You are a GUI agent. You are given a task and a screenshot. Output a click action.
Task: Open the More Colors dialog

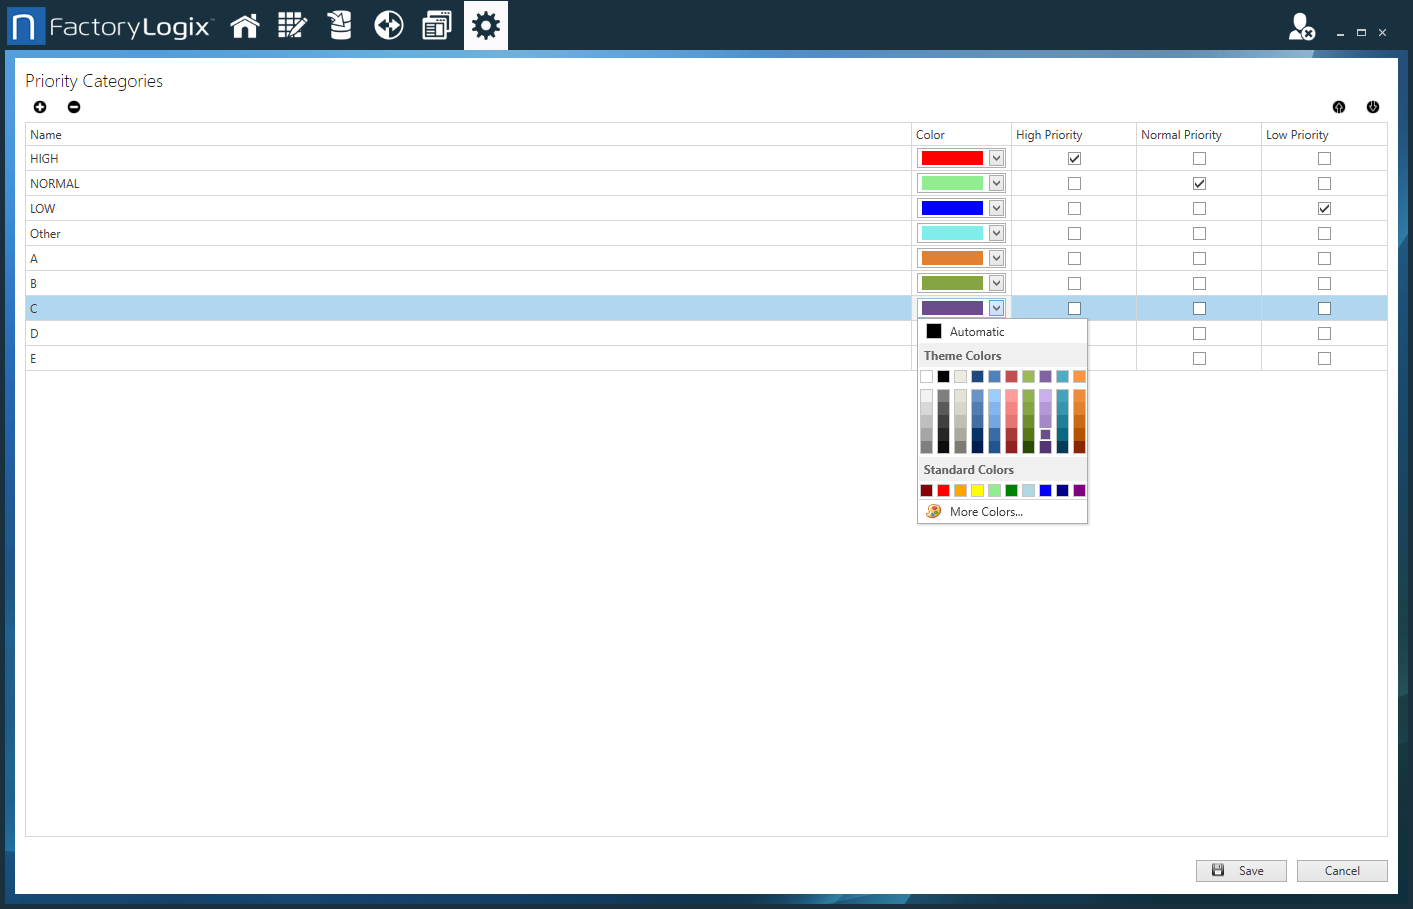[x=986, y=511]
